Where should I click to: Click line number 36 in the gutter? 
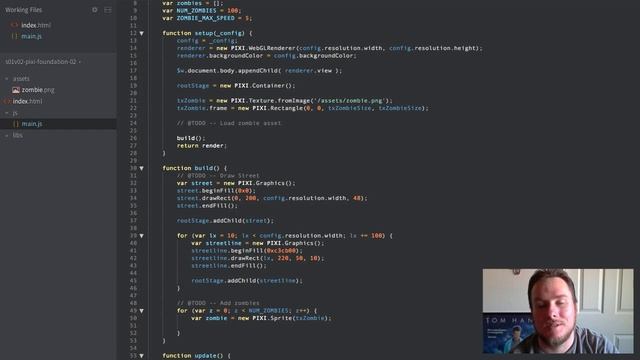[x=133, y=213]
